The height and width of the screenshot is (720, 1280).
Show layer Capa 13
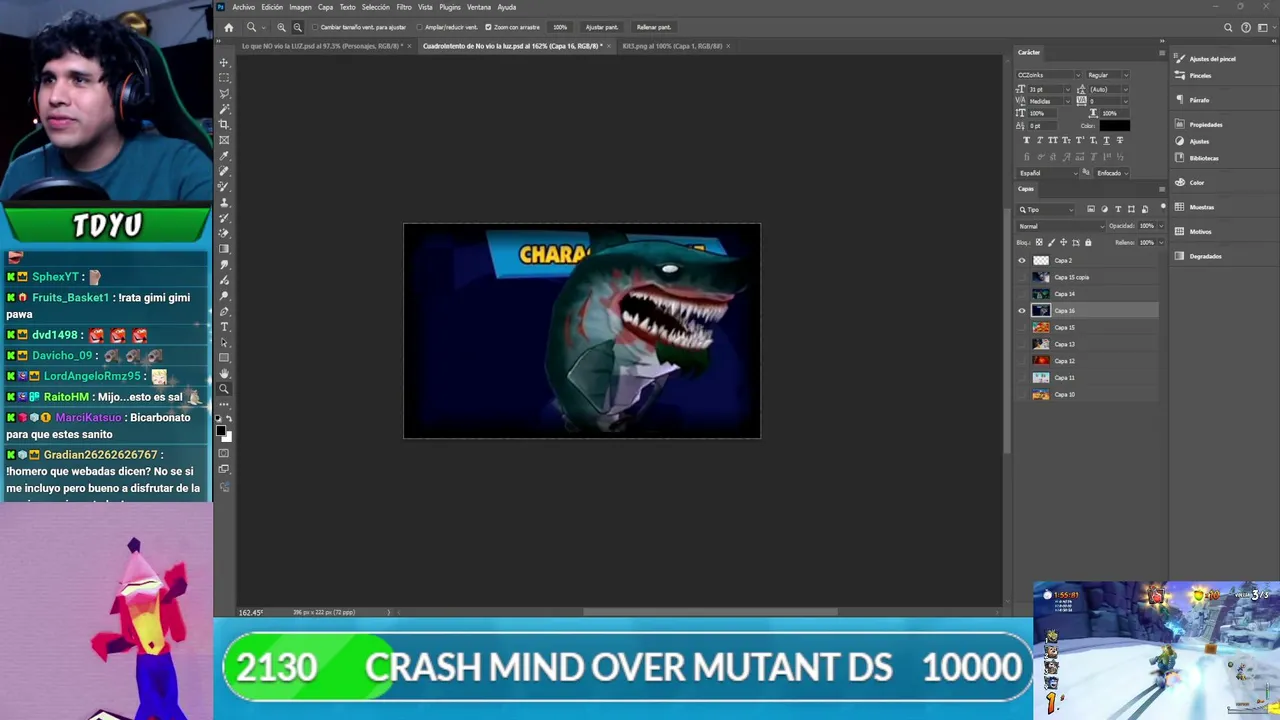pyautogui.click(x=1022, y=344)
